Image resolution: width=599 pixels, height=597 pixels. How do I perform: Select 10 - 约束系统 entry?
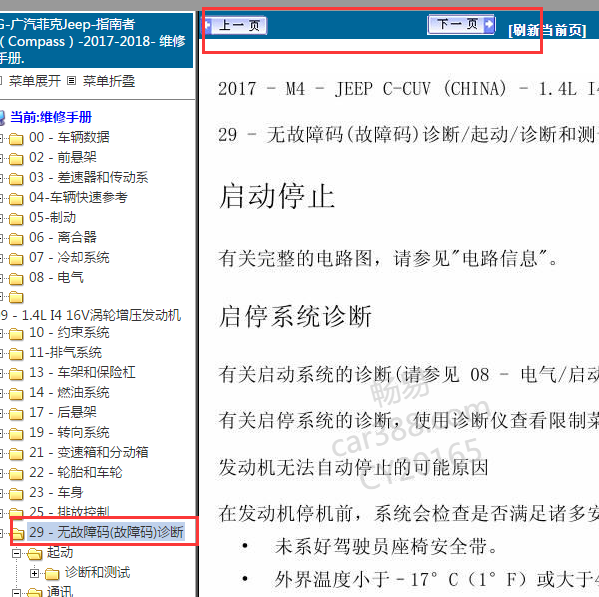(x=69, y=332)
